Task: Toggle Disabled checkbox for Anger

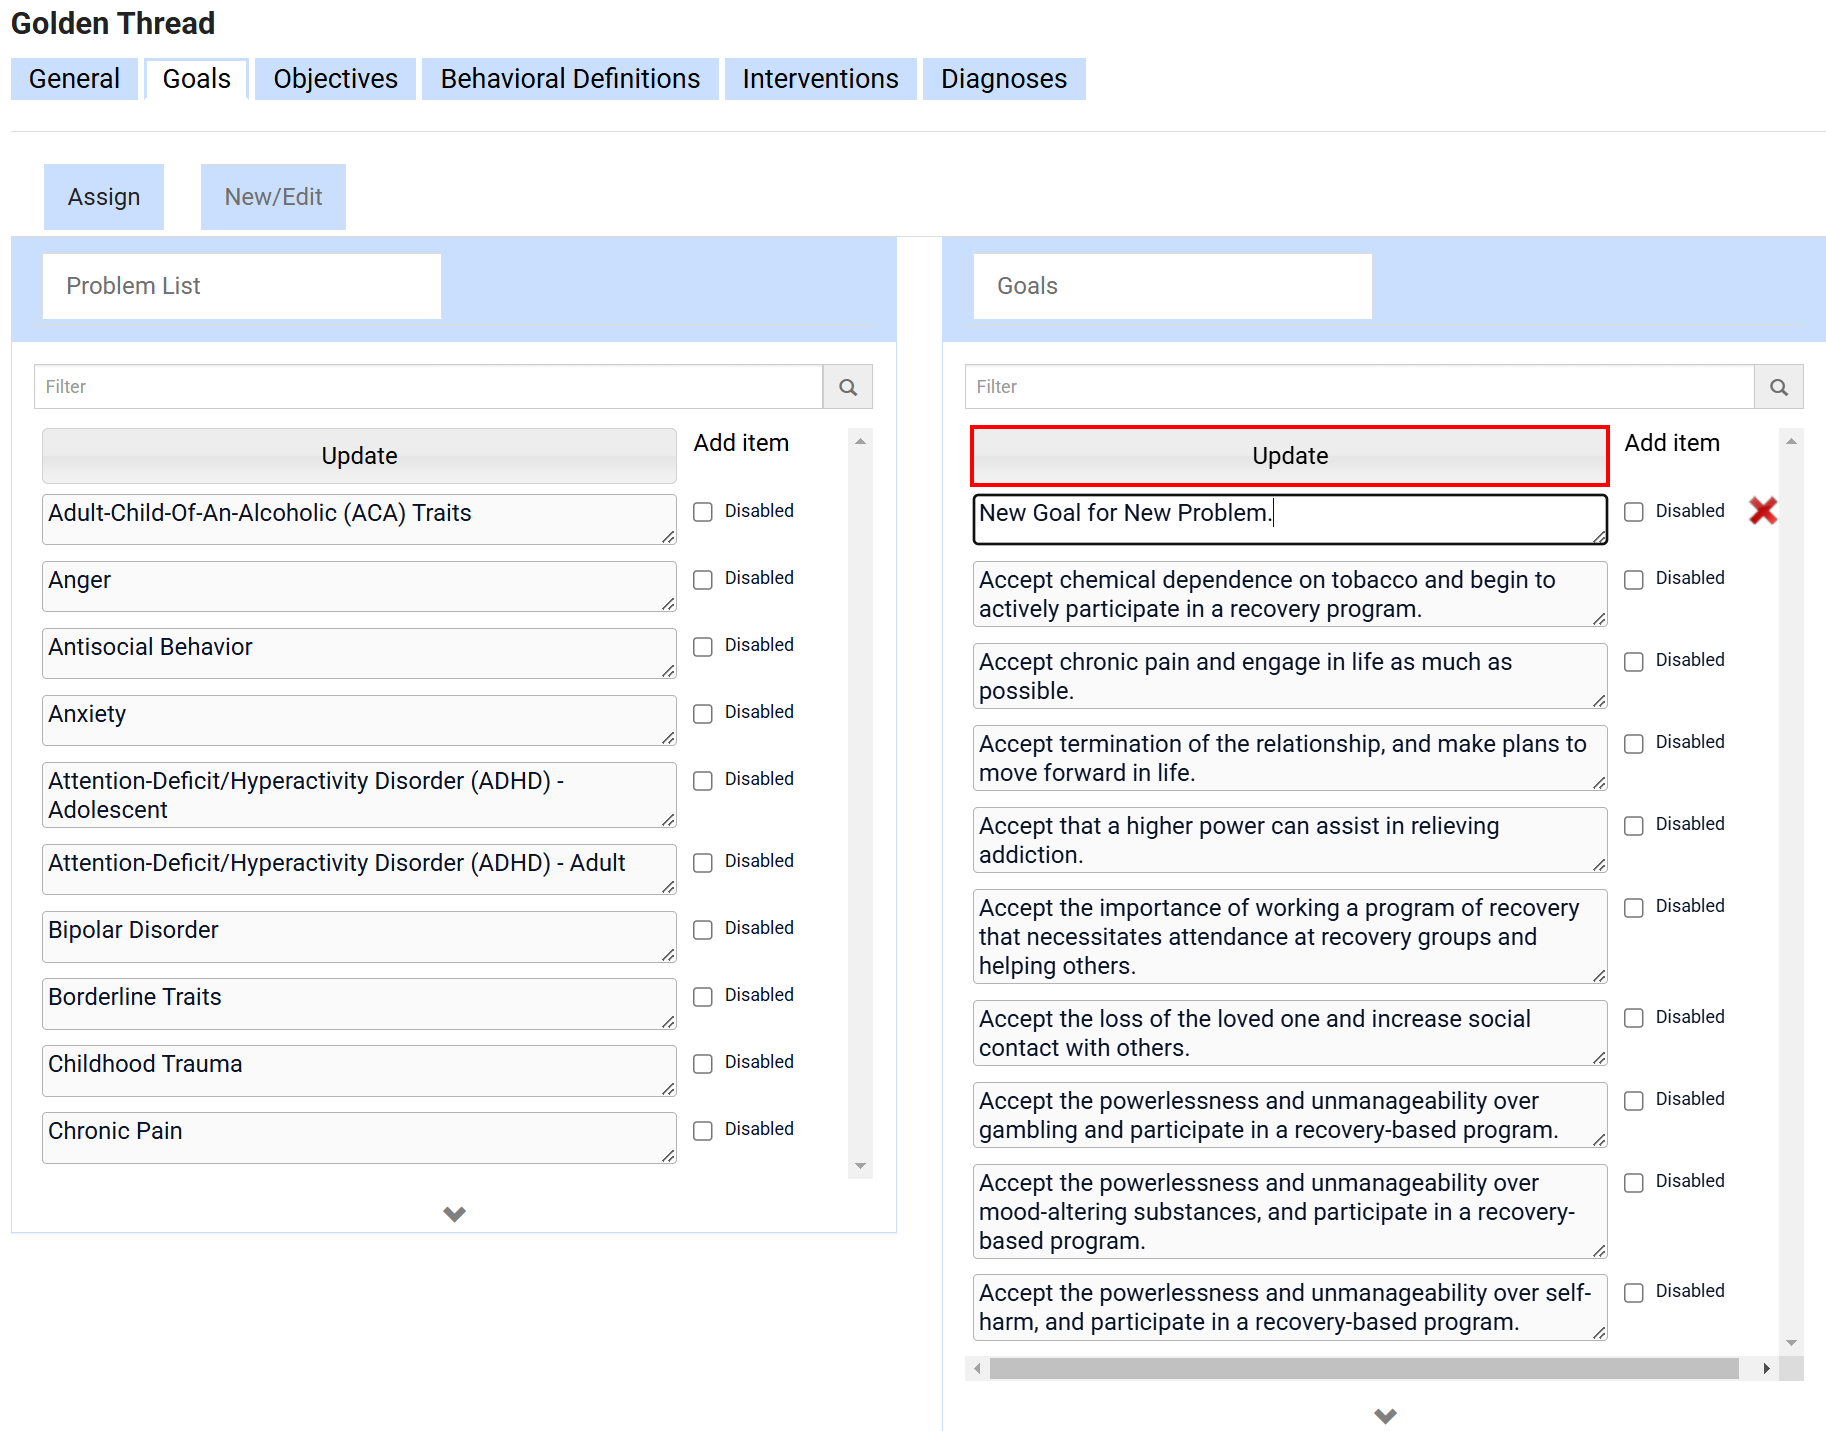Action: pos(703,580)
